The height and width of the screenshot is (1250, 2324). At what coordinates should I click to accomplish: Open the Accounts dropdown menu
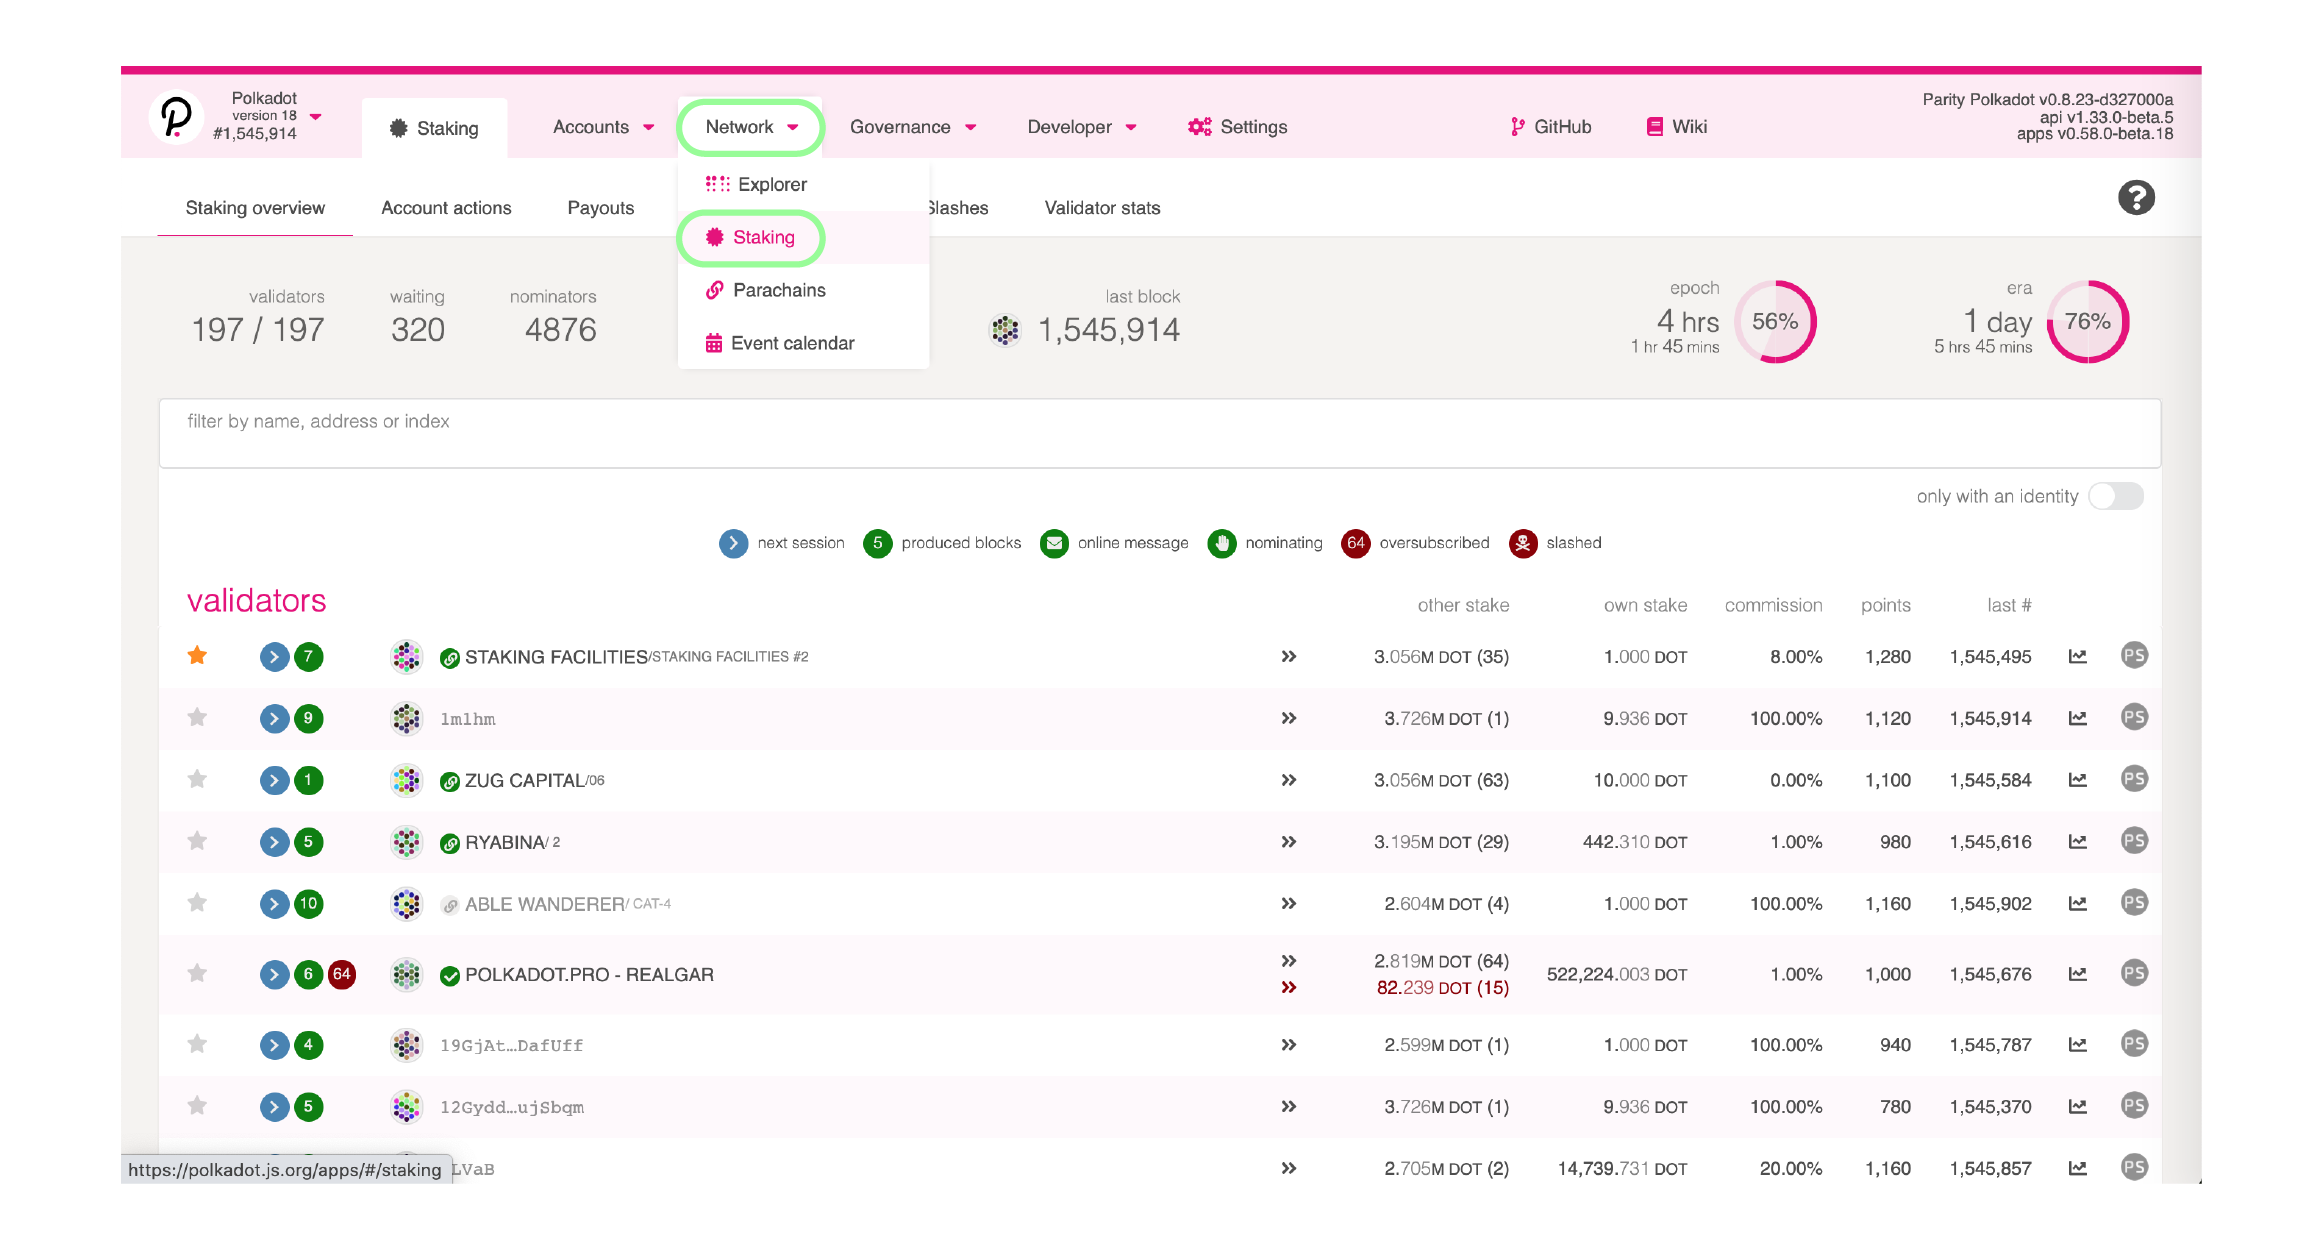coord(603,127)
